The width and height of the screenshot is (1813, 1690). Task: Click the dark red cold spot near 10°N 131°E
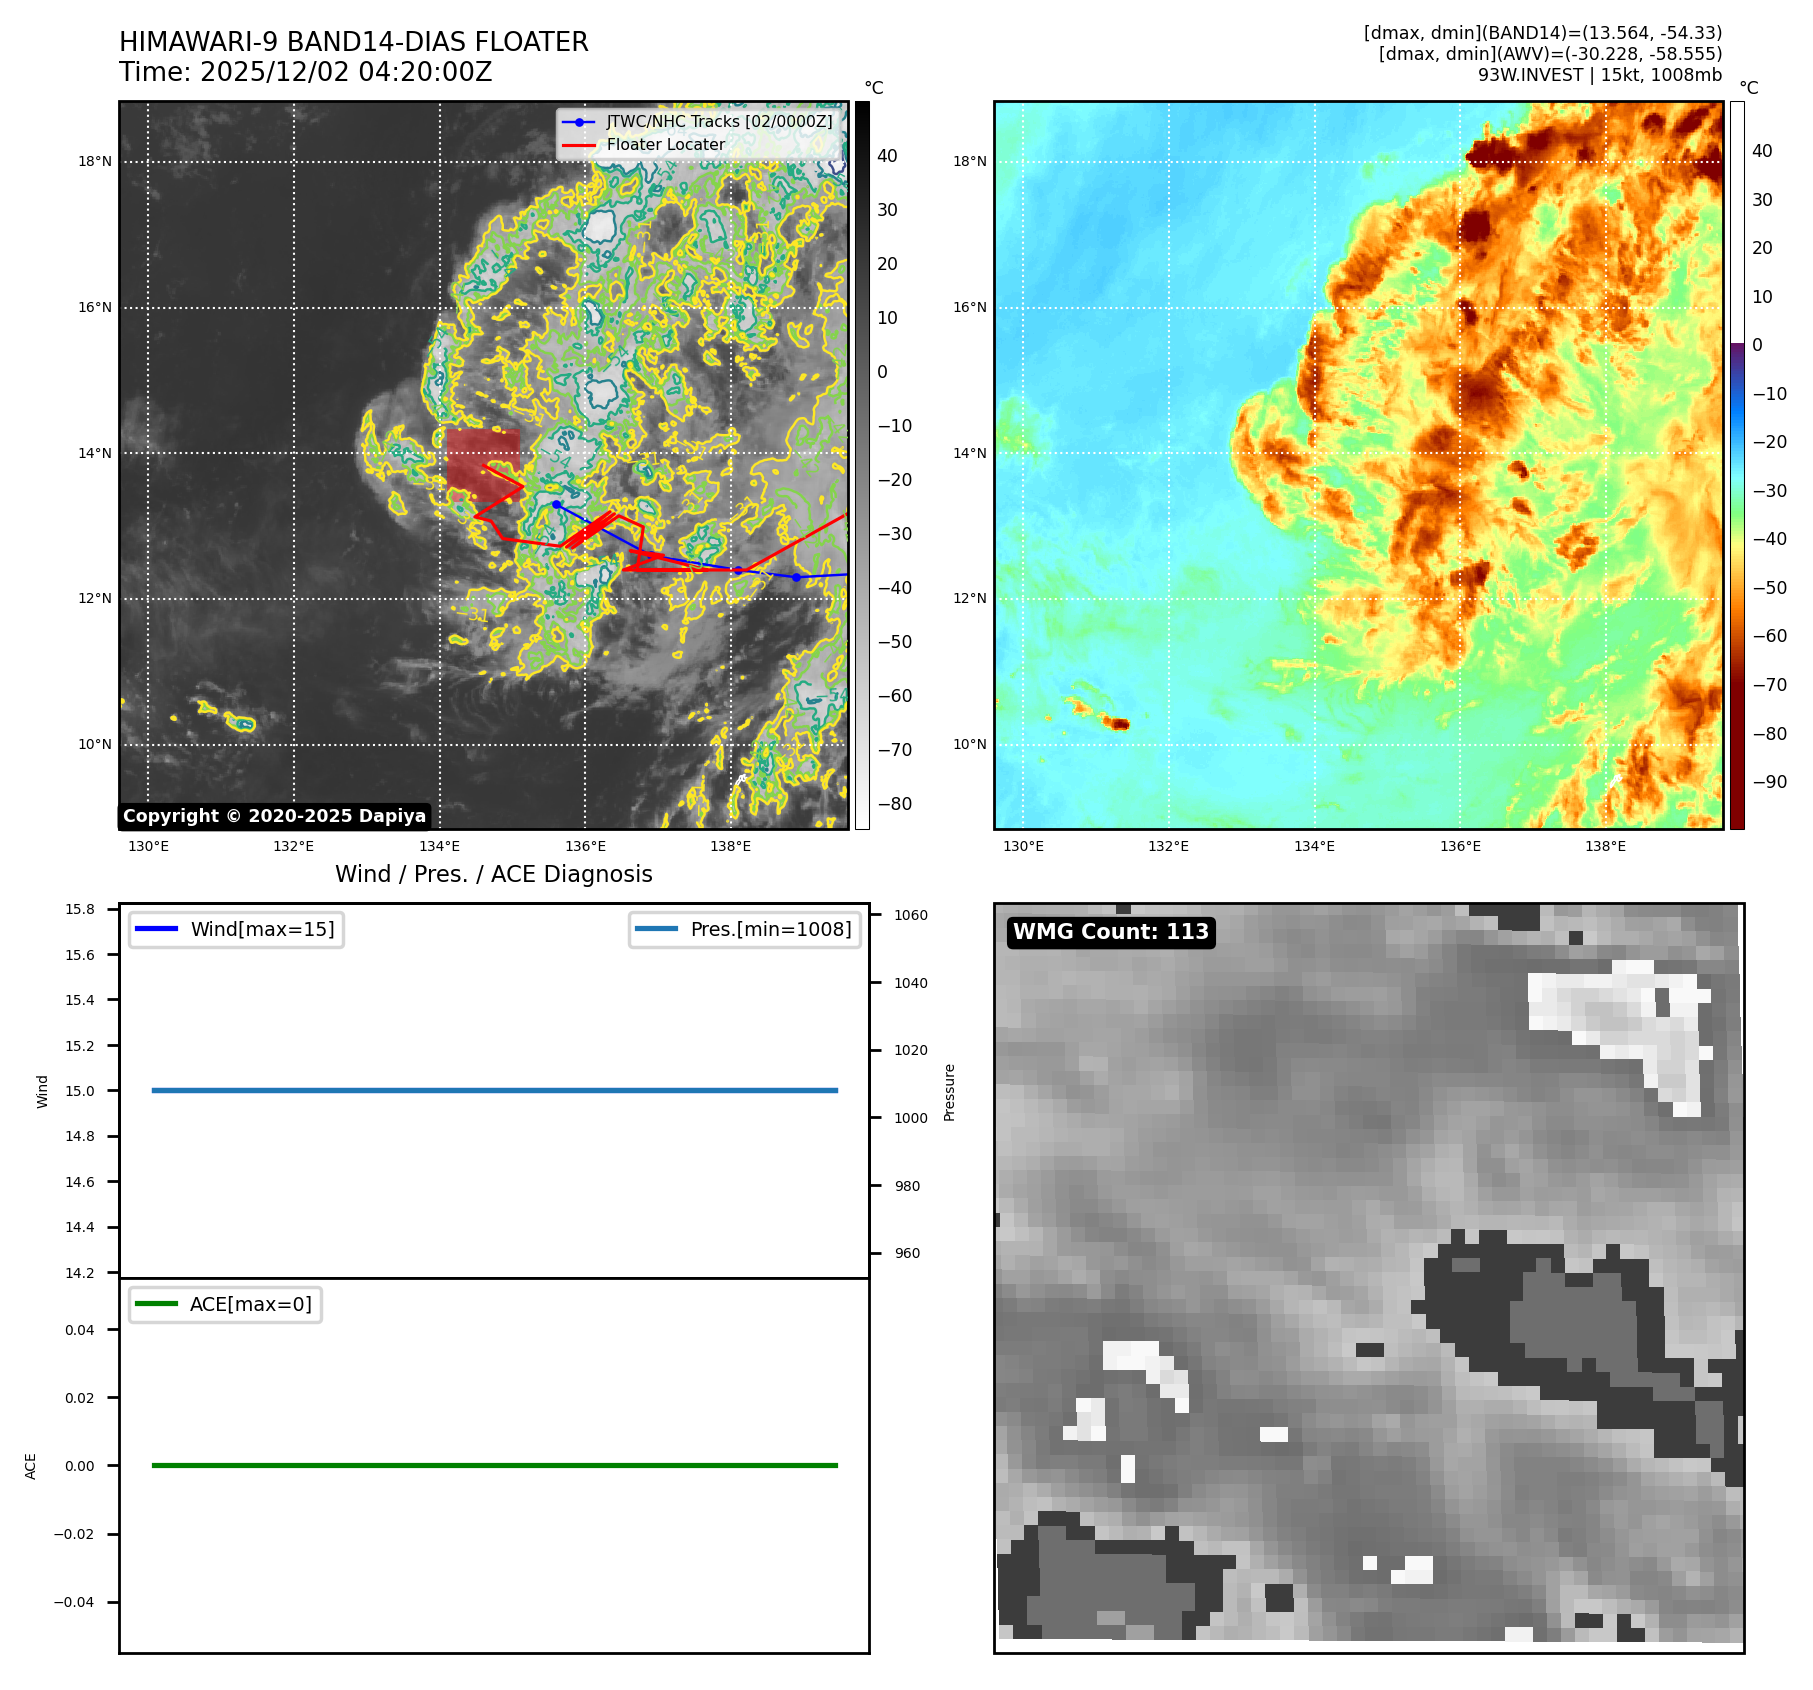click(x=1119, y=723)
